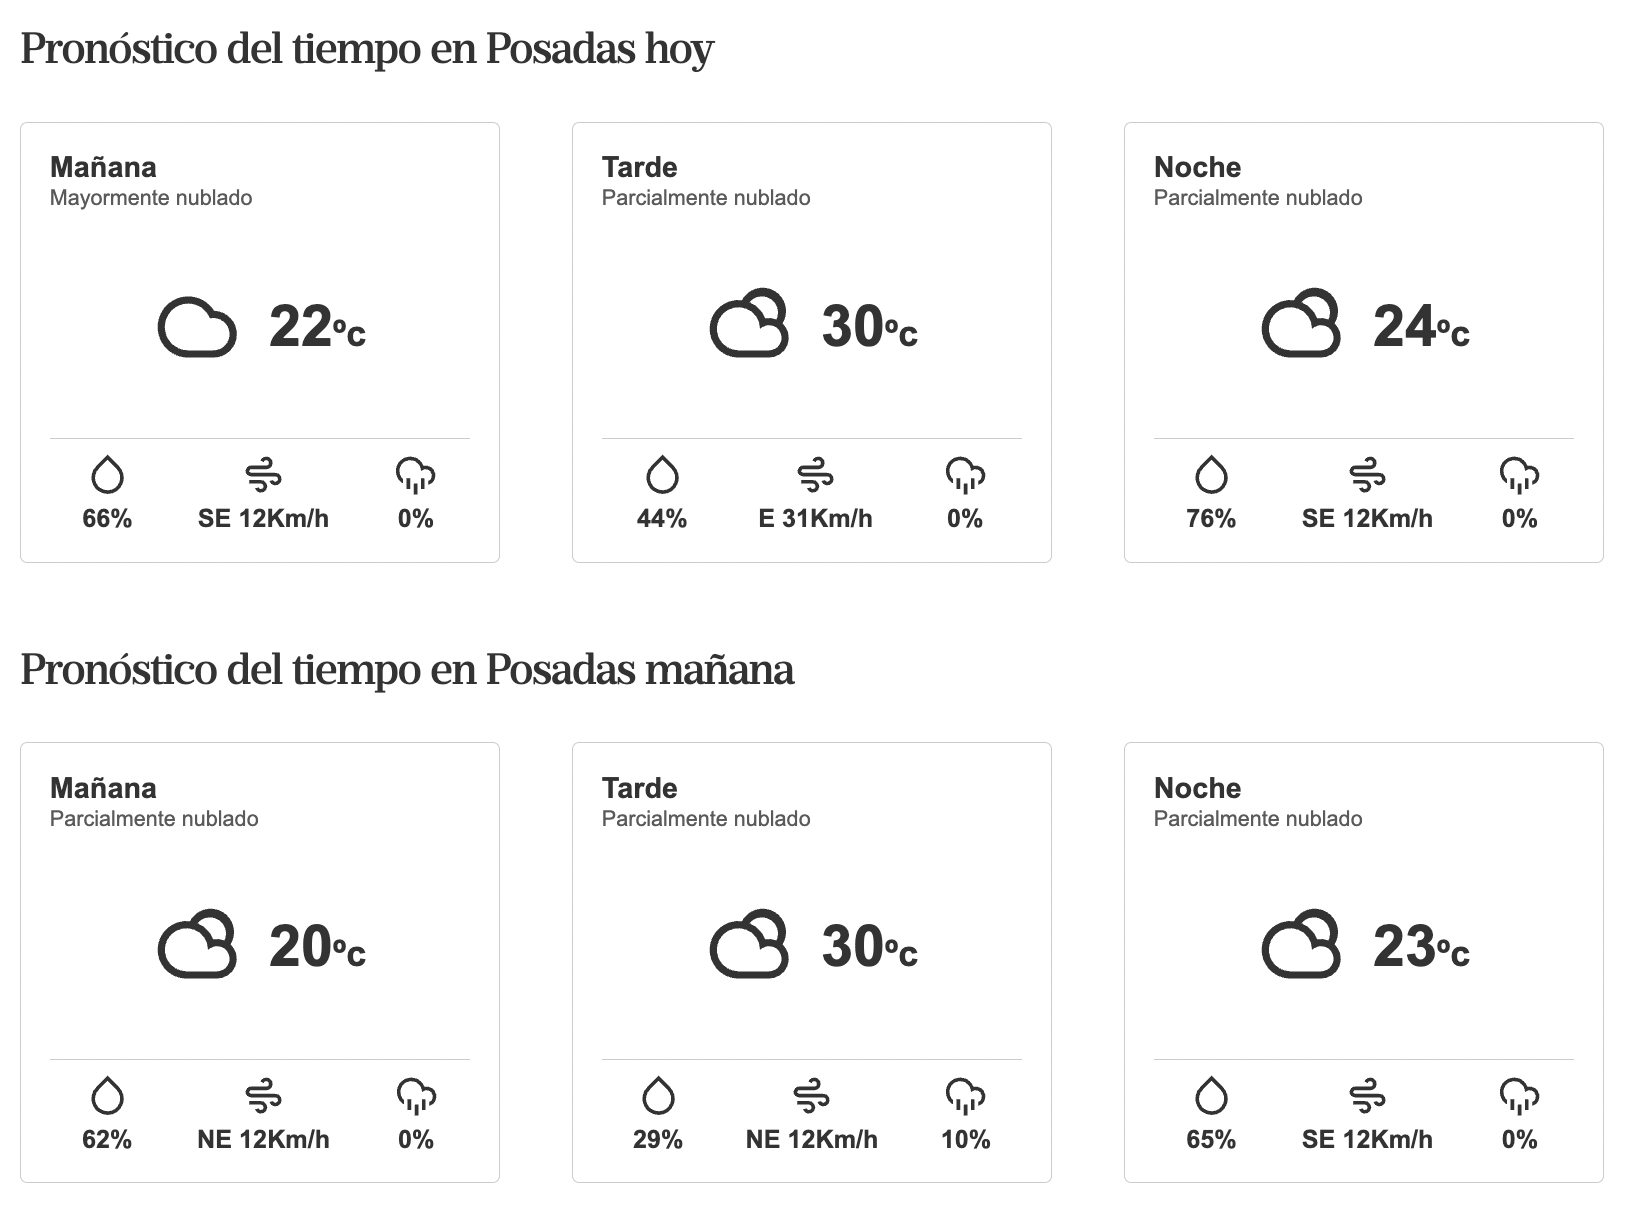Click the partly cloudy icon in today's Tarde card

749,324
